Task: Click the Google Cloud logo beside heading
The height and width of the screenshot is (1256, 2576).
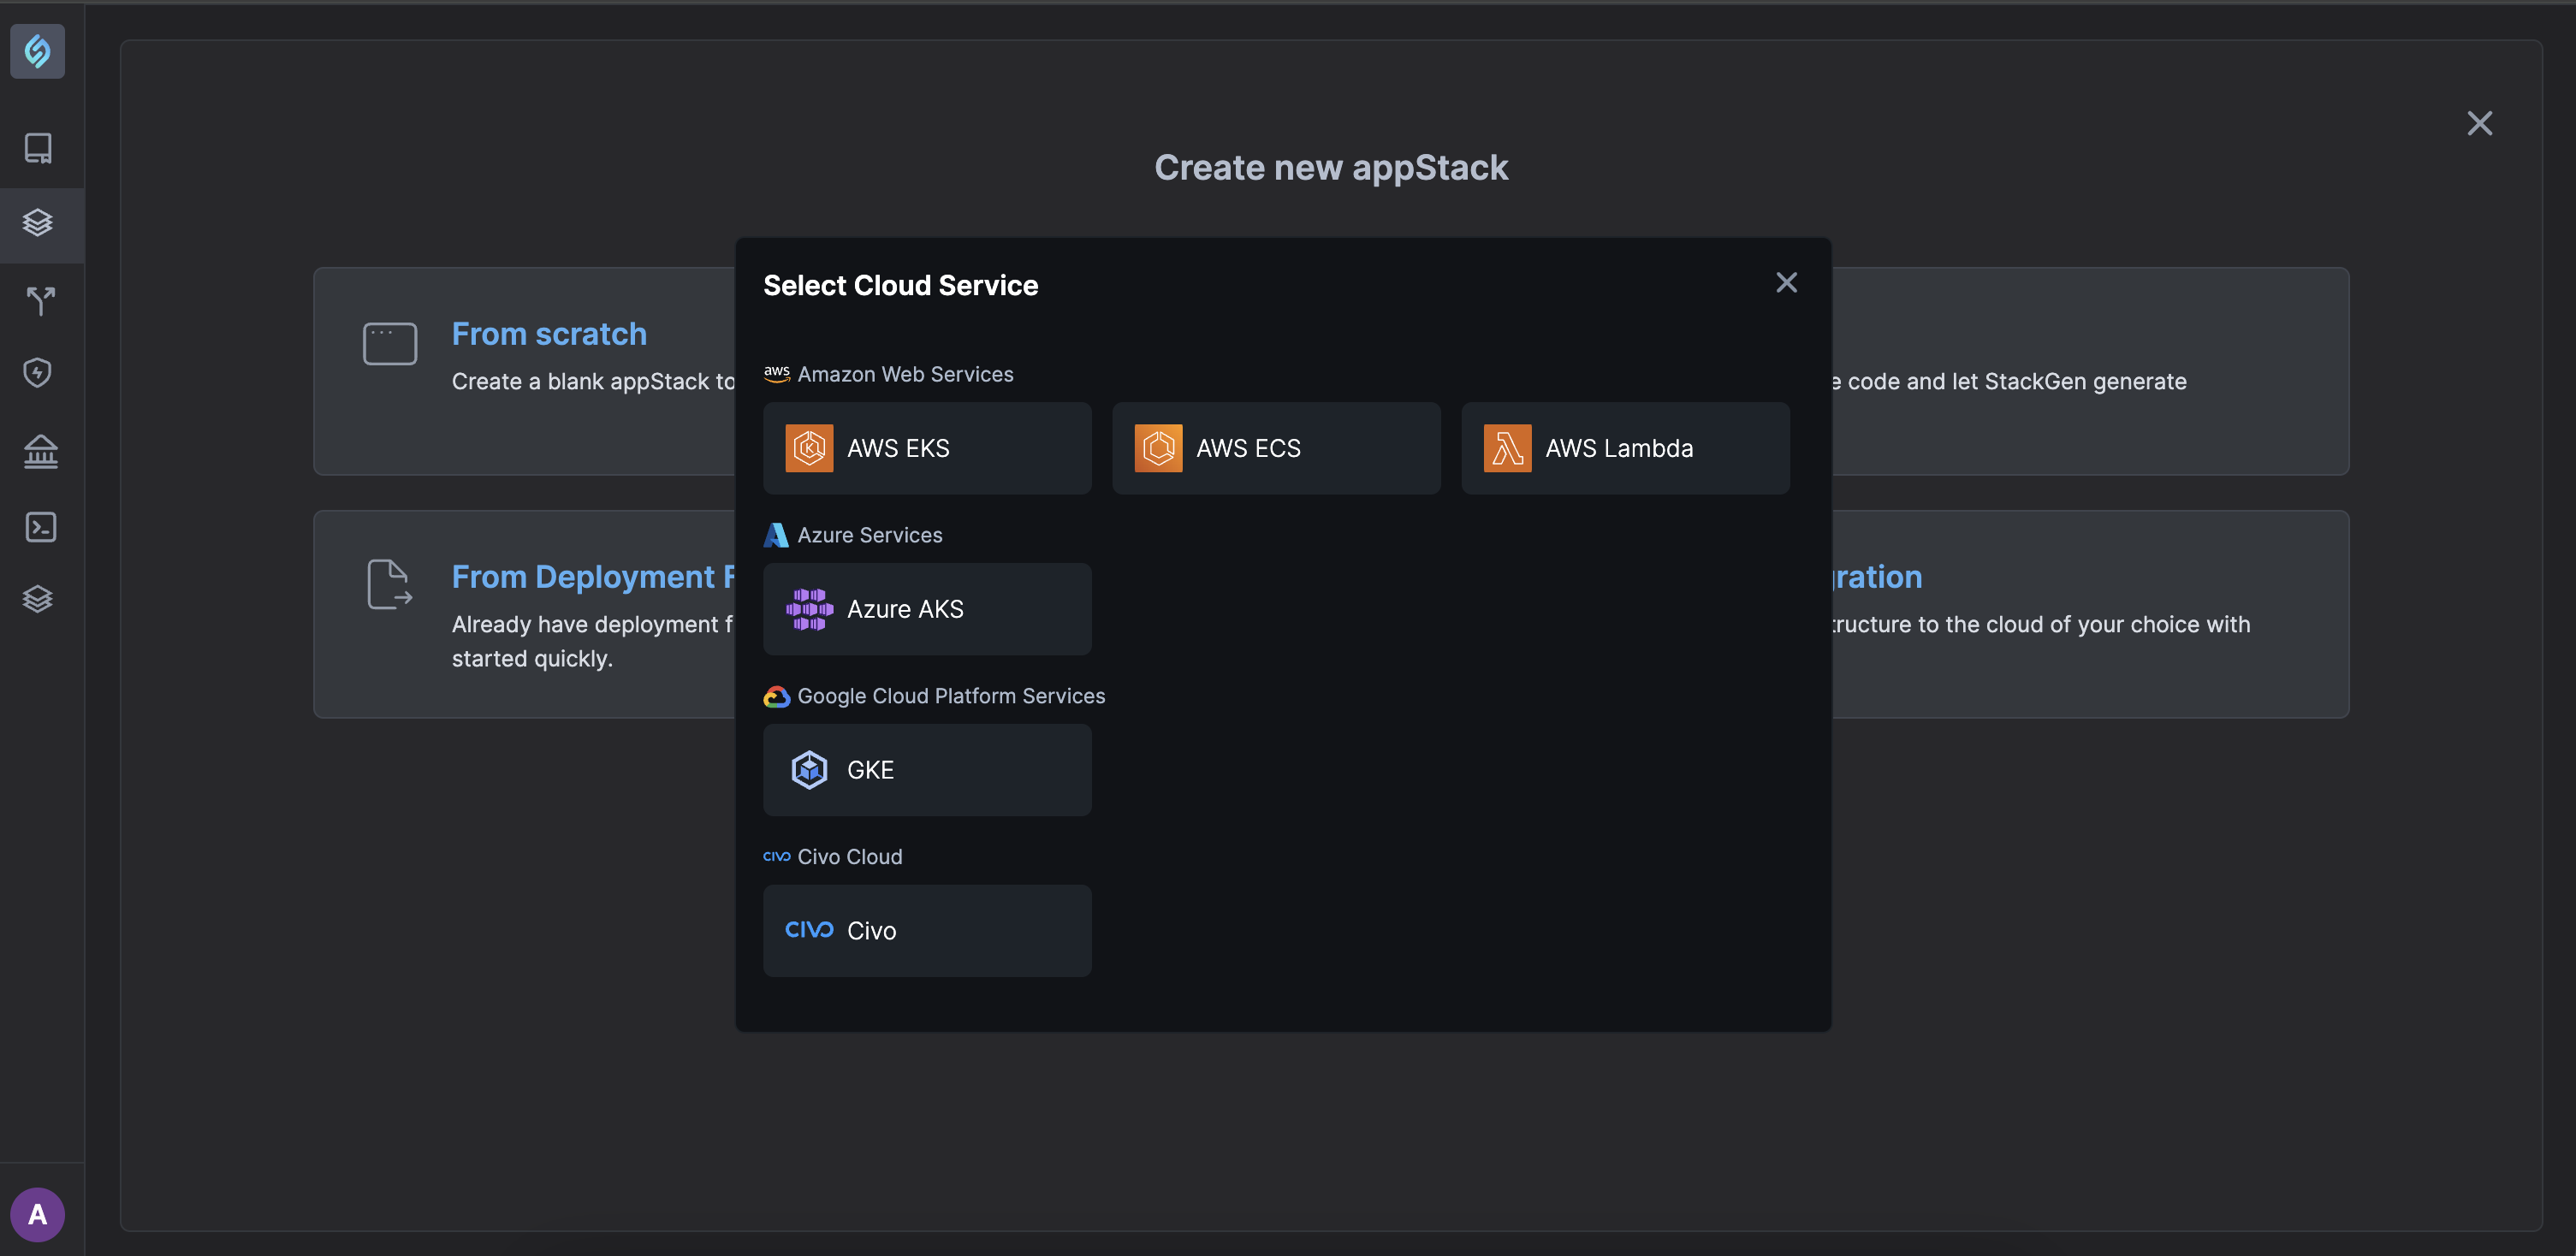Action: [x=777, y=696]
